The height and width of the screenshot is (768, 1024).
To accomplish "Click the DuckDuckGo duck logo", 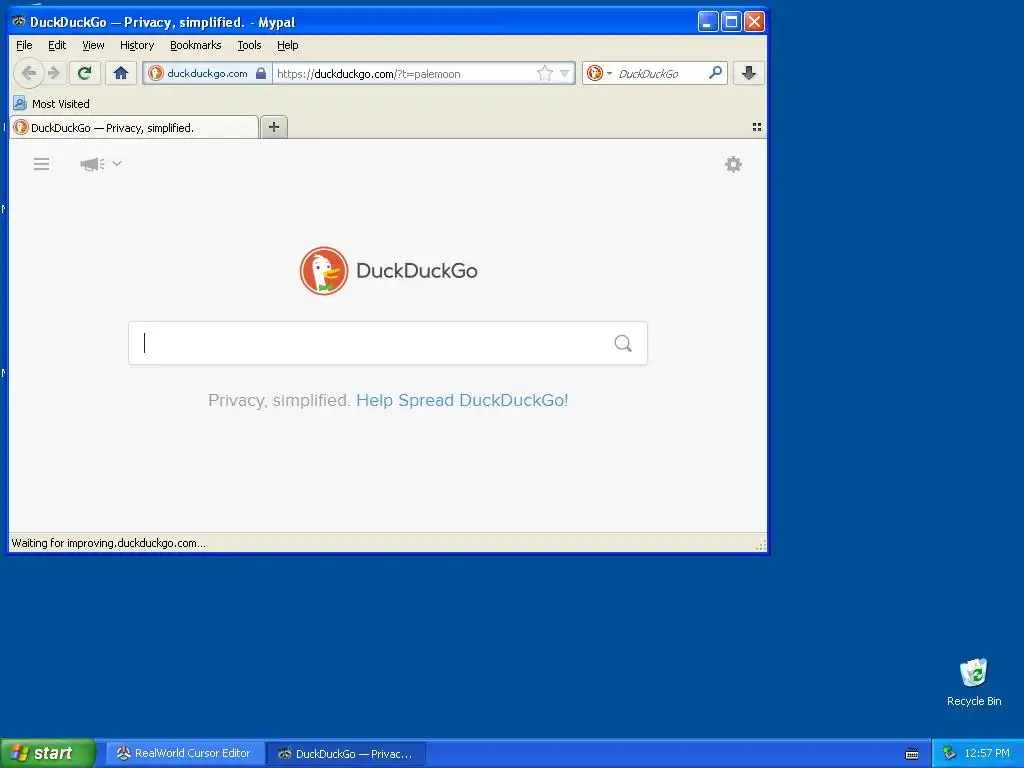I will tap(324, 270).
